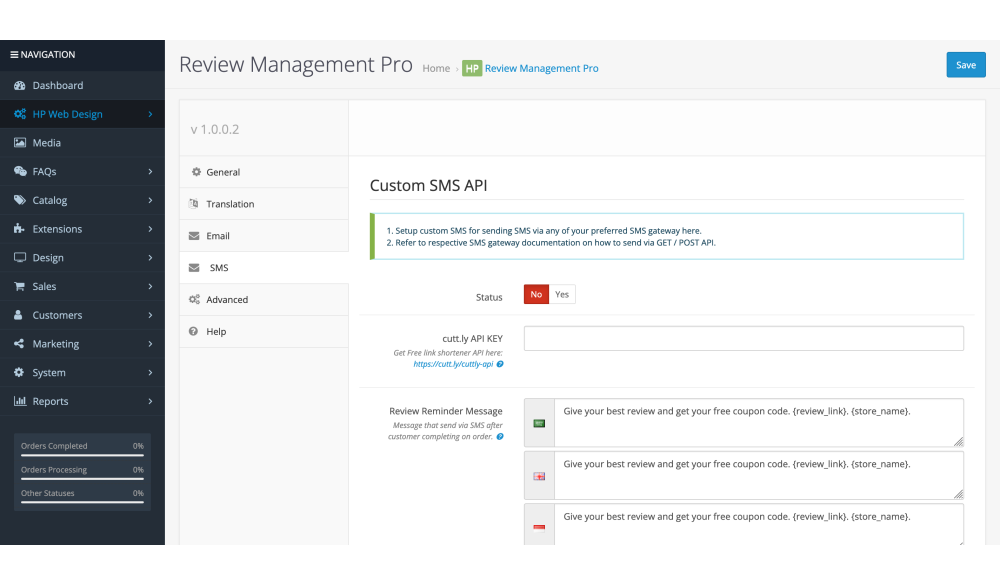Expand the System menu chevron
Viewport: 1000px width, 585px height.
[150, 373]
